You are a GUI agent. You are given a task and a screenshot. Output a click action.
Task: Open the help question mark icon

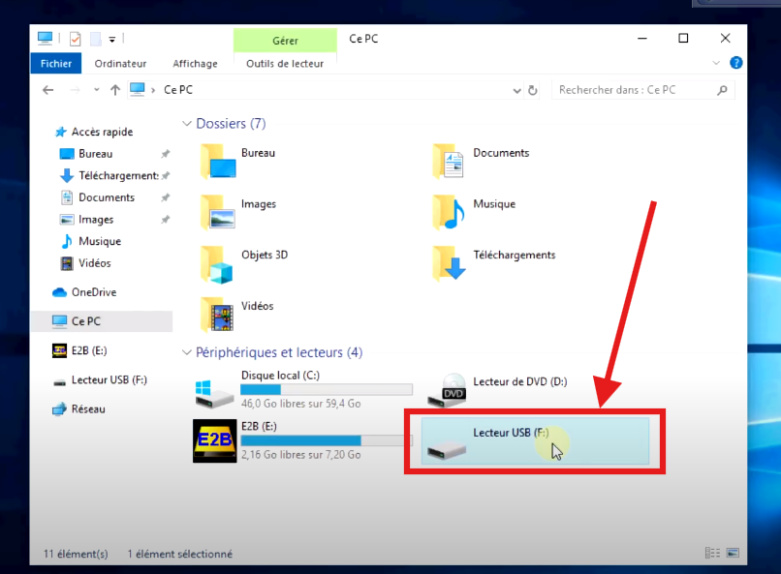(736, 63)
